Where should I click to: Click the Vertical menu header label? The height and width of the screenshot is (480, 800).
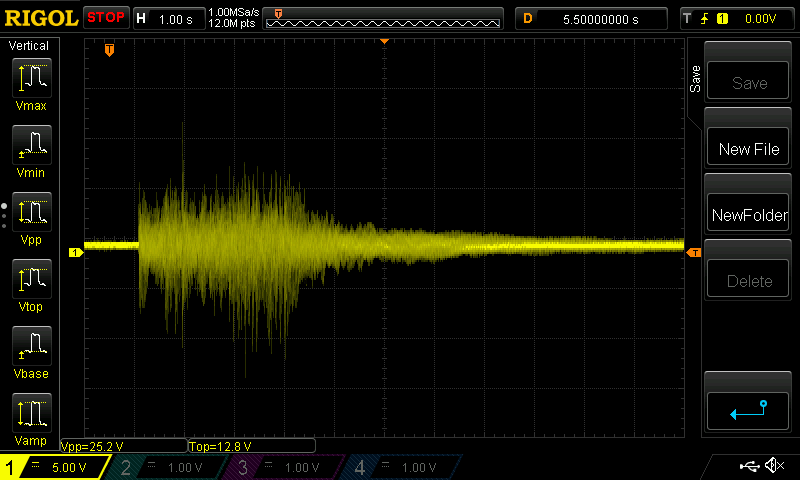pos(29,46)
